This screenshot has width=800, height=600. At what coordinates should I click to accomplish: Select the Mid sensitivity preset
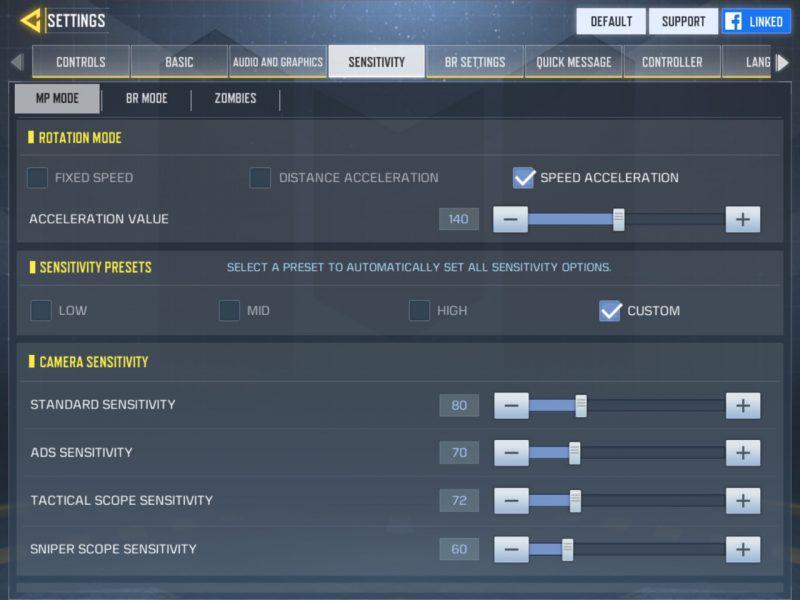(x=229, y=310)
